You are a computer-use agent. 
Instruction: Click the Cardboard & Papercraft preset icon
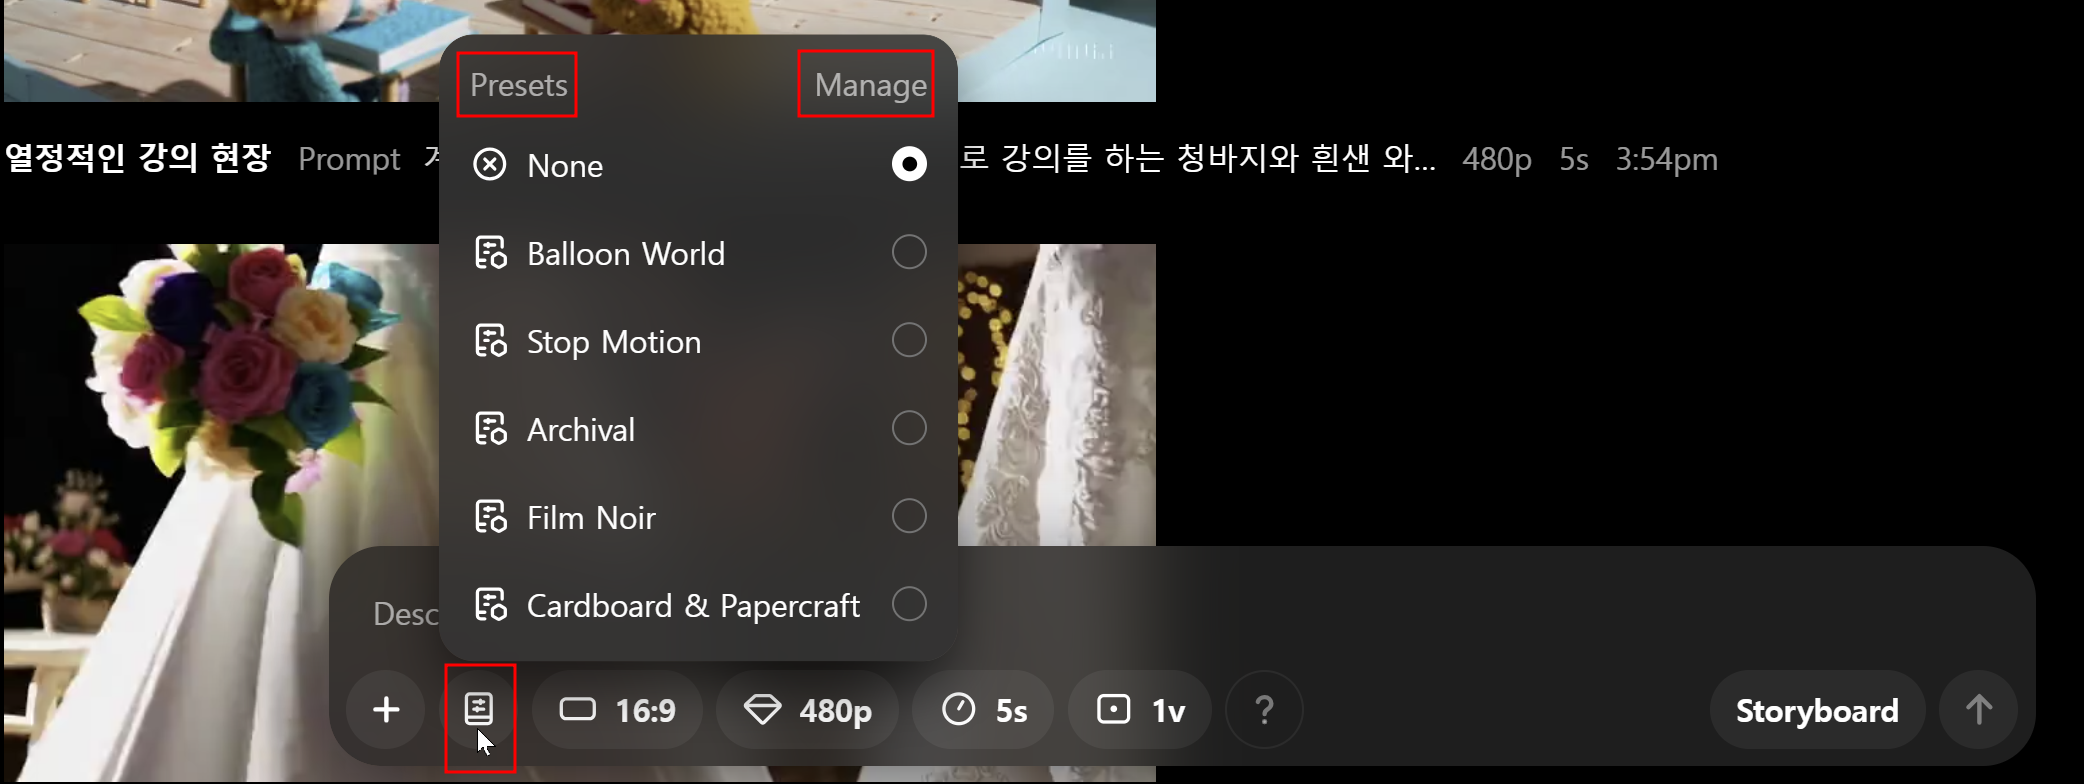pos(490,605)
